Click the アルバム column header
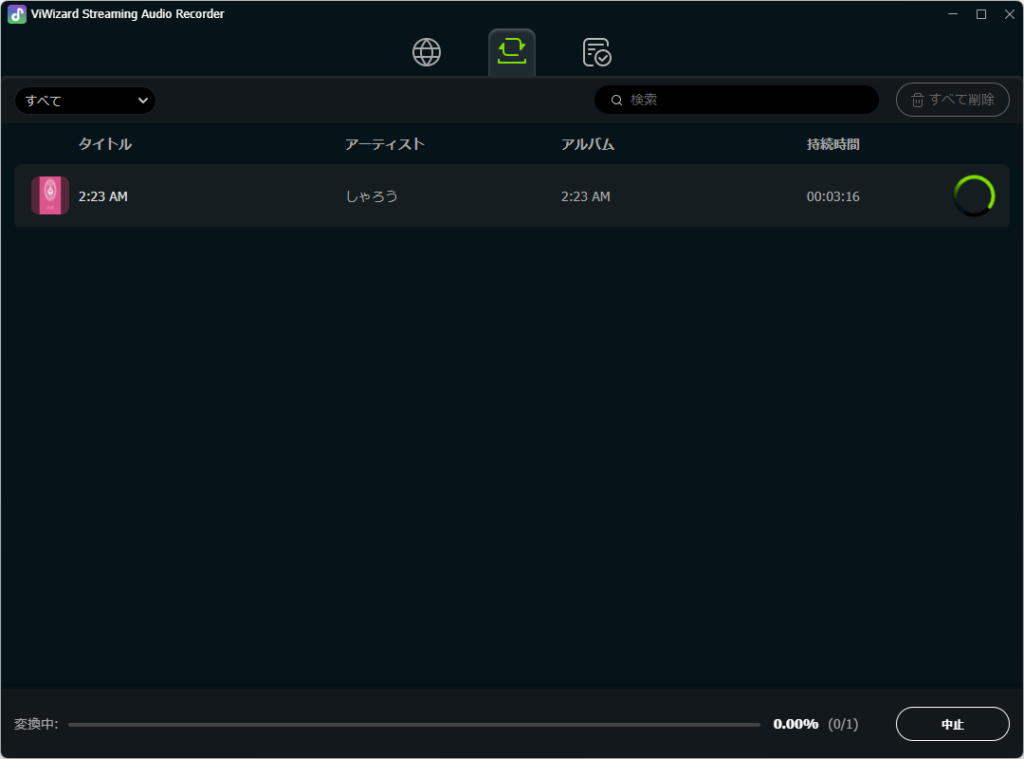The image size is (1024, 759). (588, 144)
